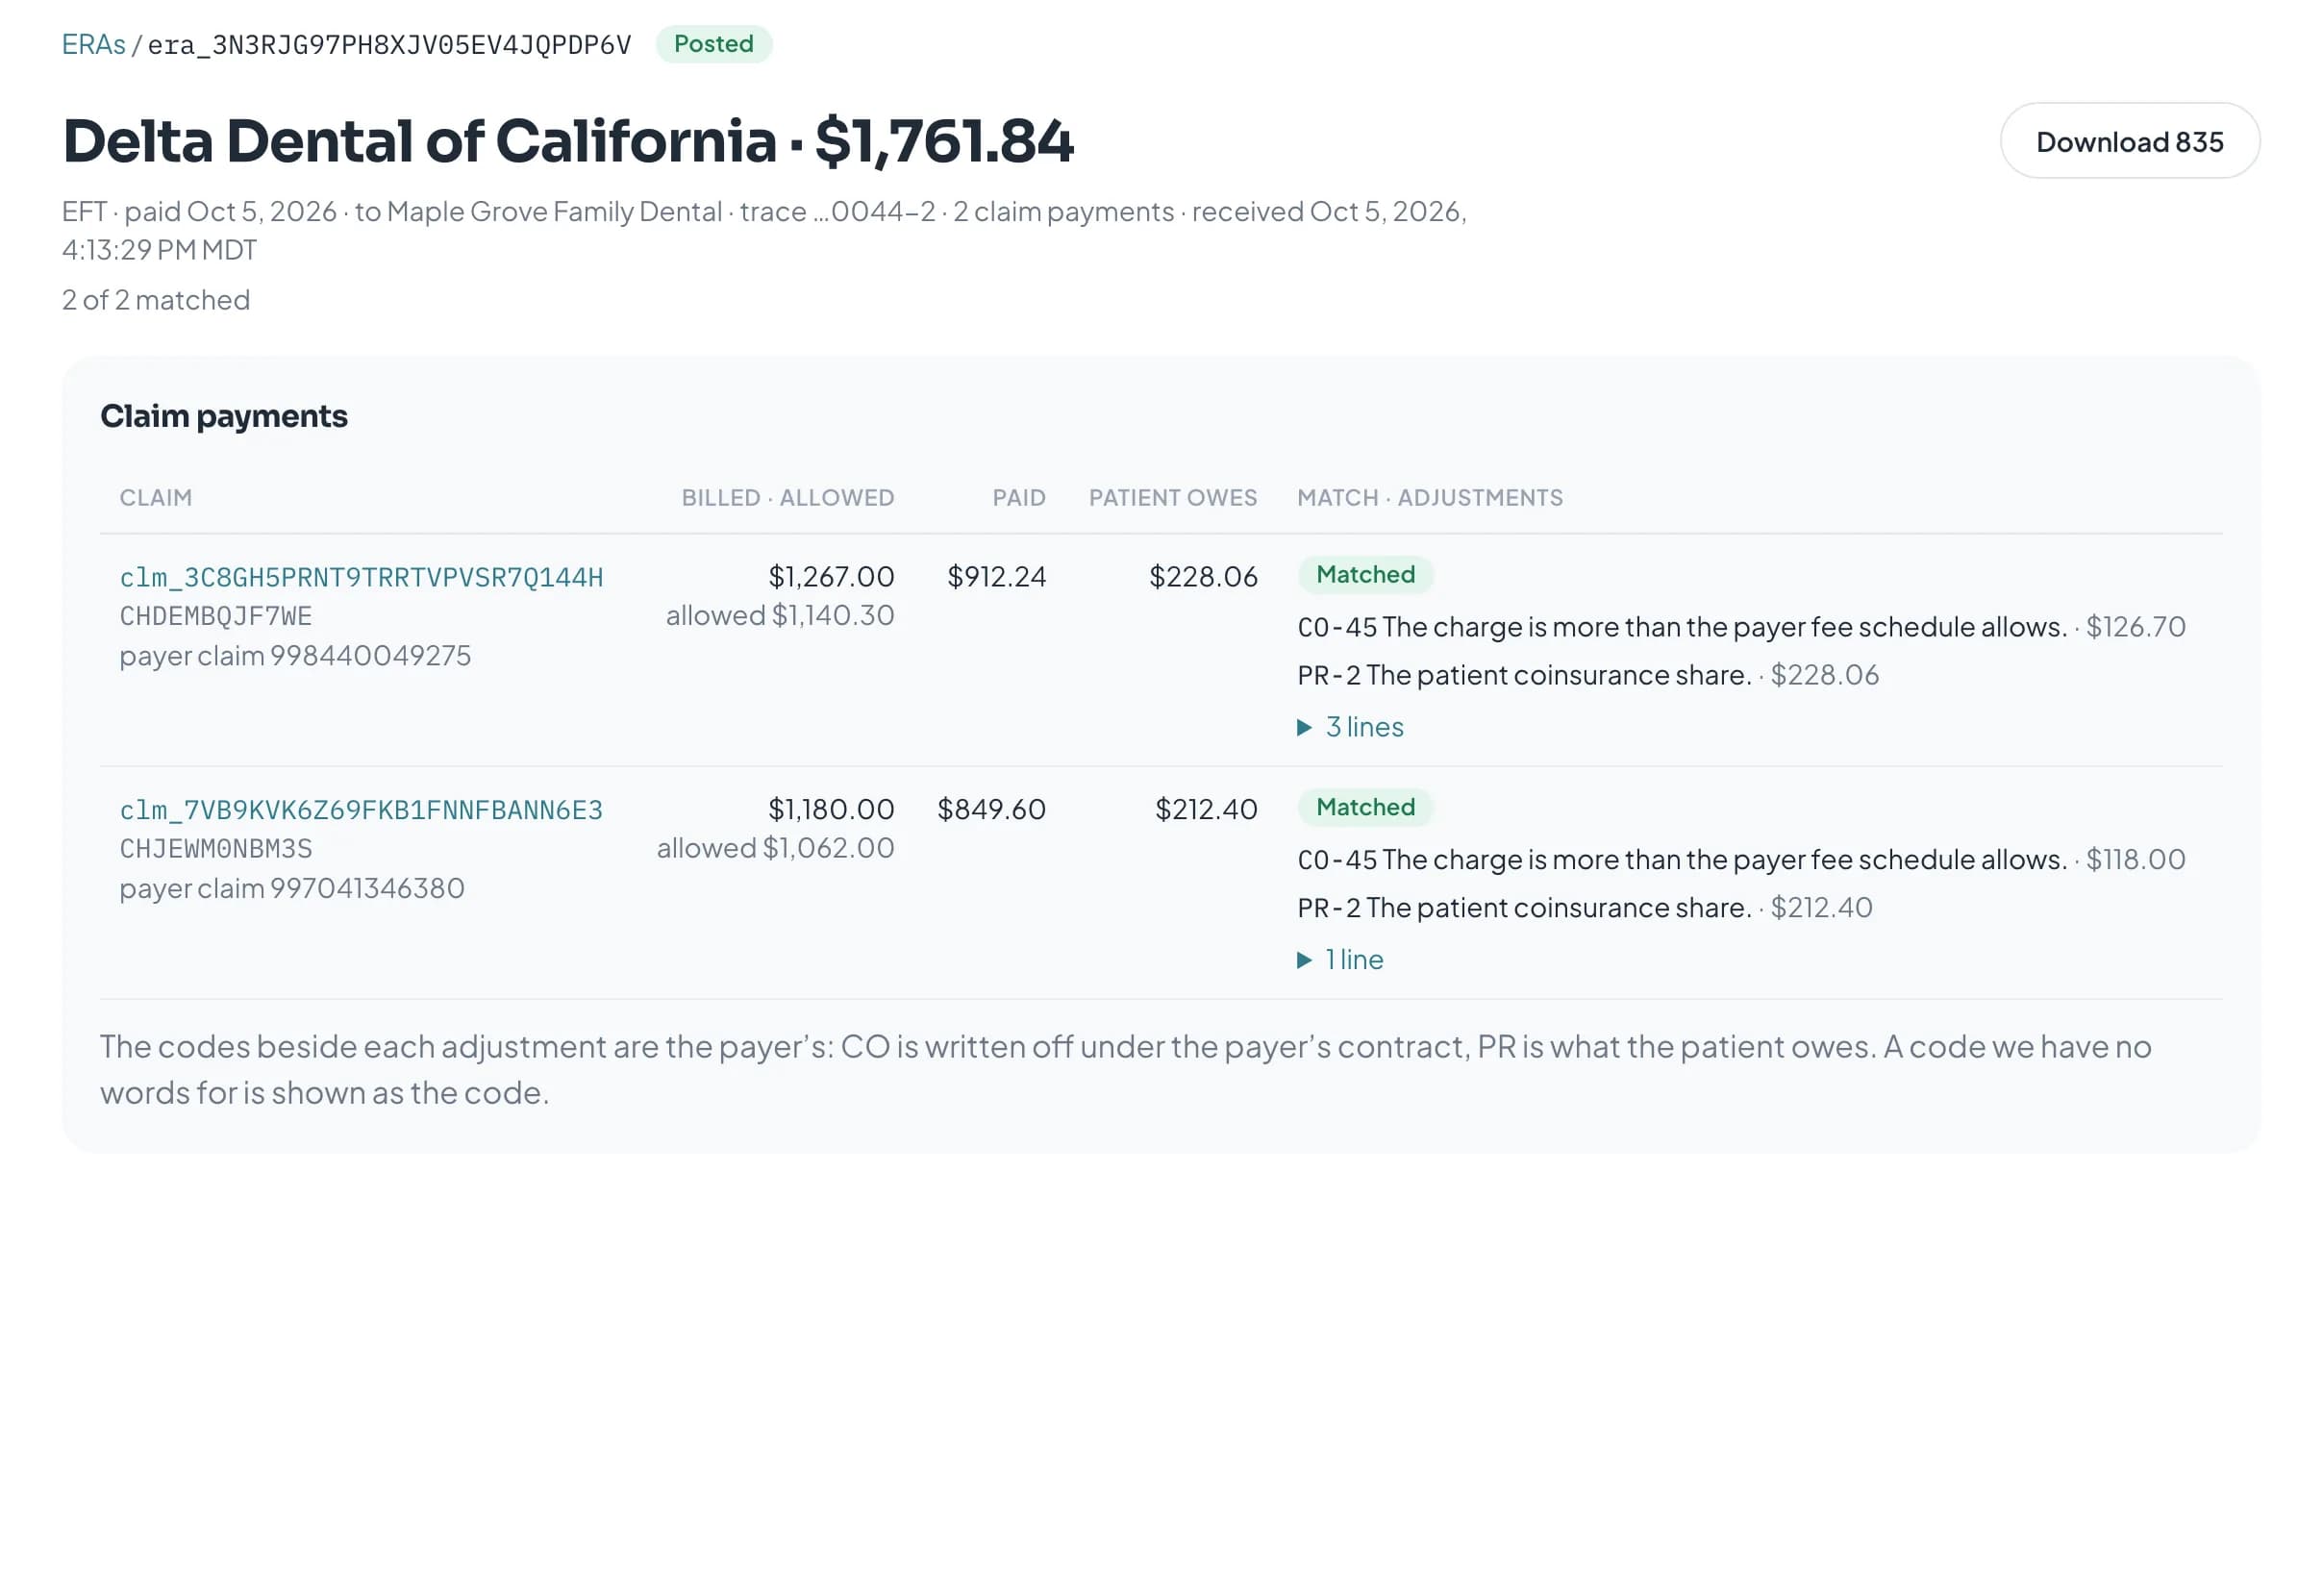The height and width of the screenshot is (1596, 2323).
Task: Click the payer codes explanation note
Action: [1126, 1070]
